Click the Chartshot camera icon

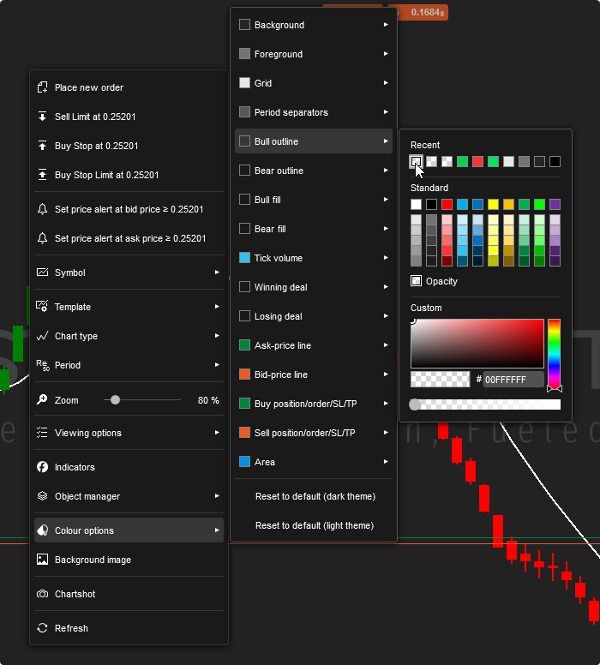(42, 594)
